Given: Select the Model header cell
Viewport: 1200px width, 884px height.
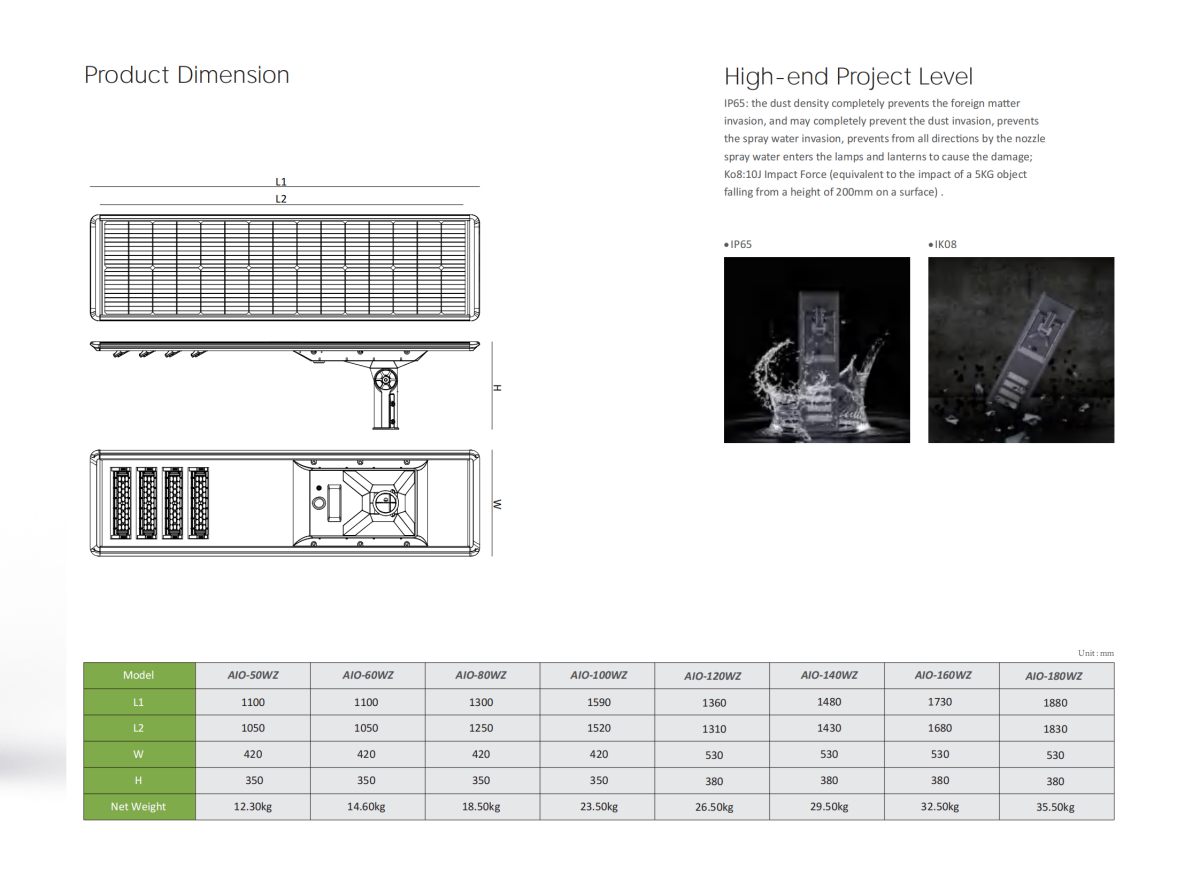Looking at the screenshot, I should coord(139,674).
